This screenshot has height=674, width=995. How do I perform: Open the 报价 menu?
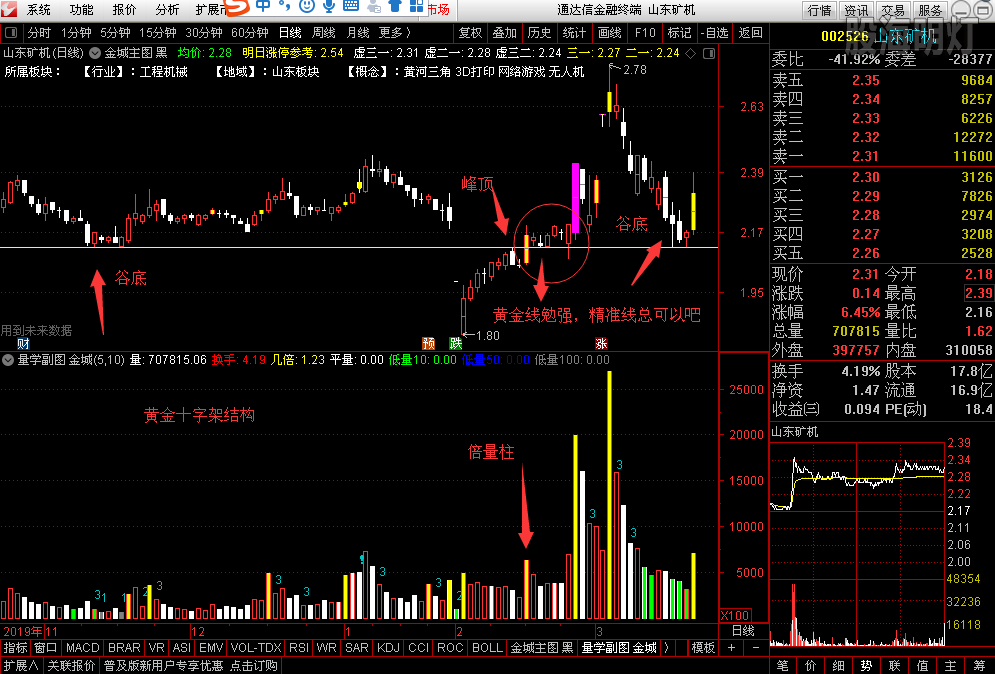pyautogui.click(x=124, y=10)
